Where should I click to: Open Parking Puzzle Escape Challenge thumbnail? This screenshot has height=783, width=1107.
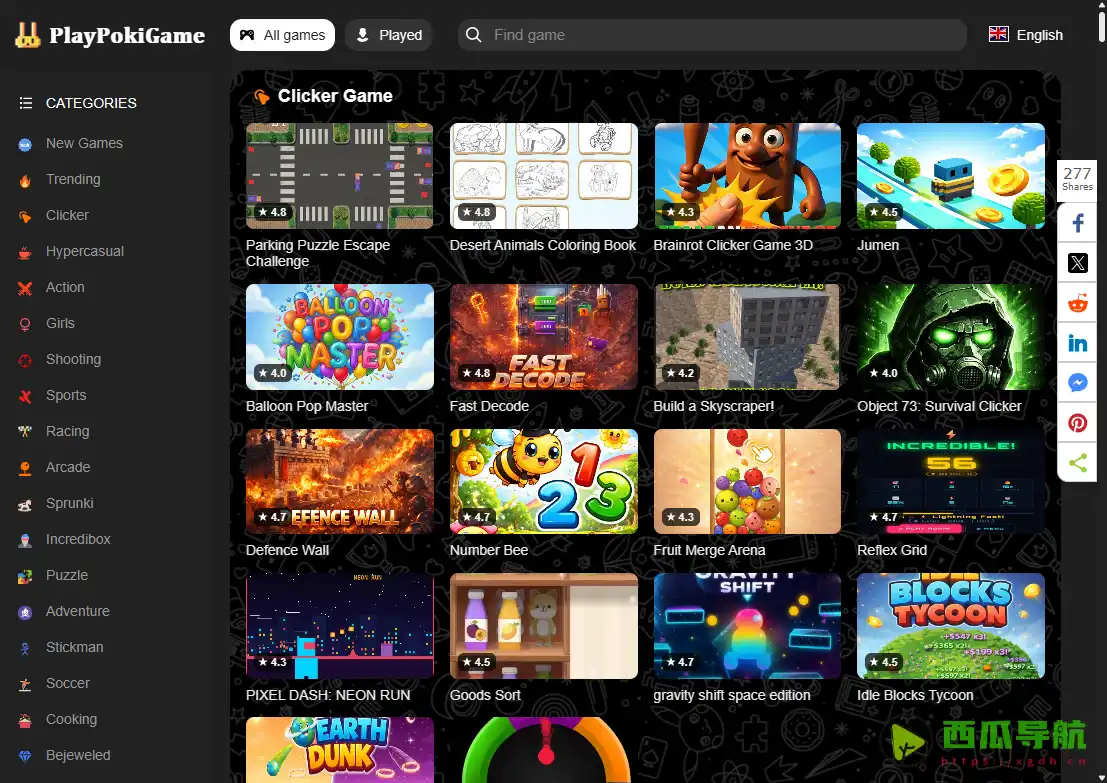pos(340,176)
